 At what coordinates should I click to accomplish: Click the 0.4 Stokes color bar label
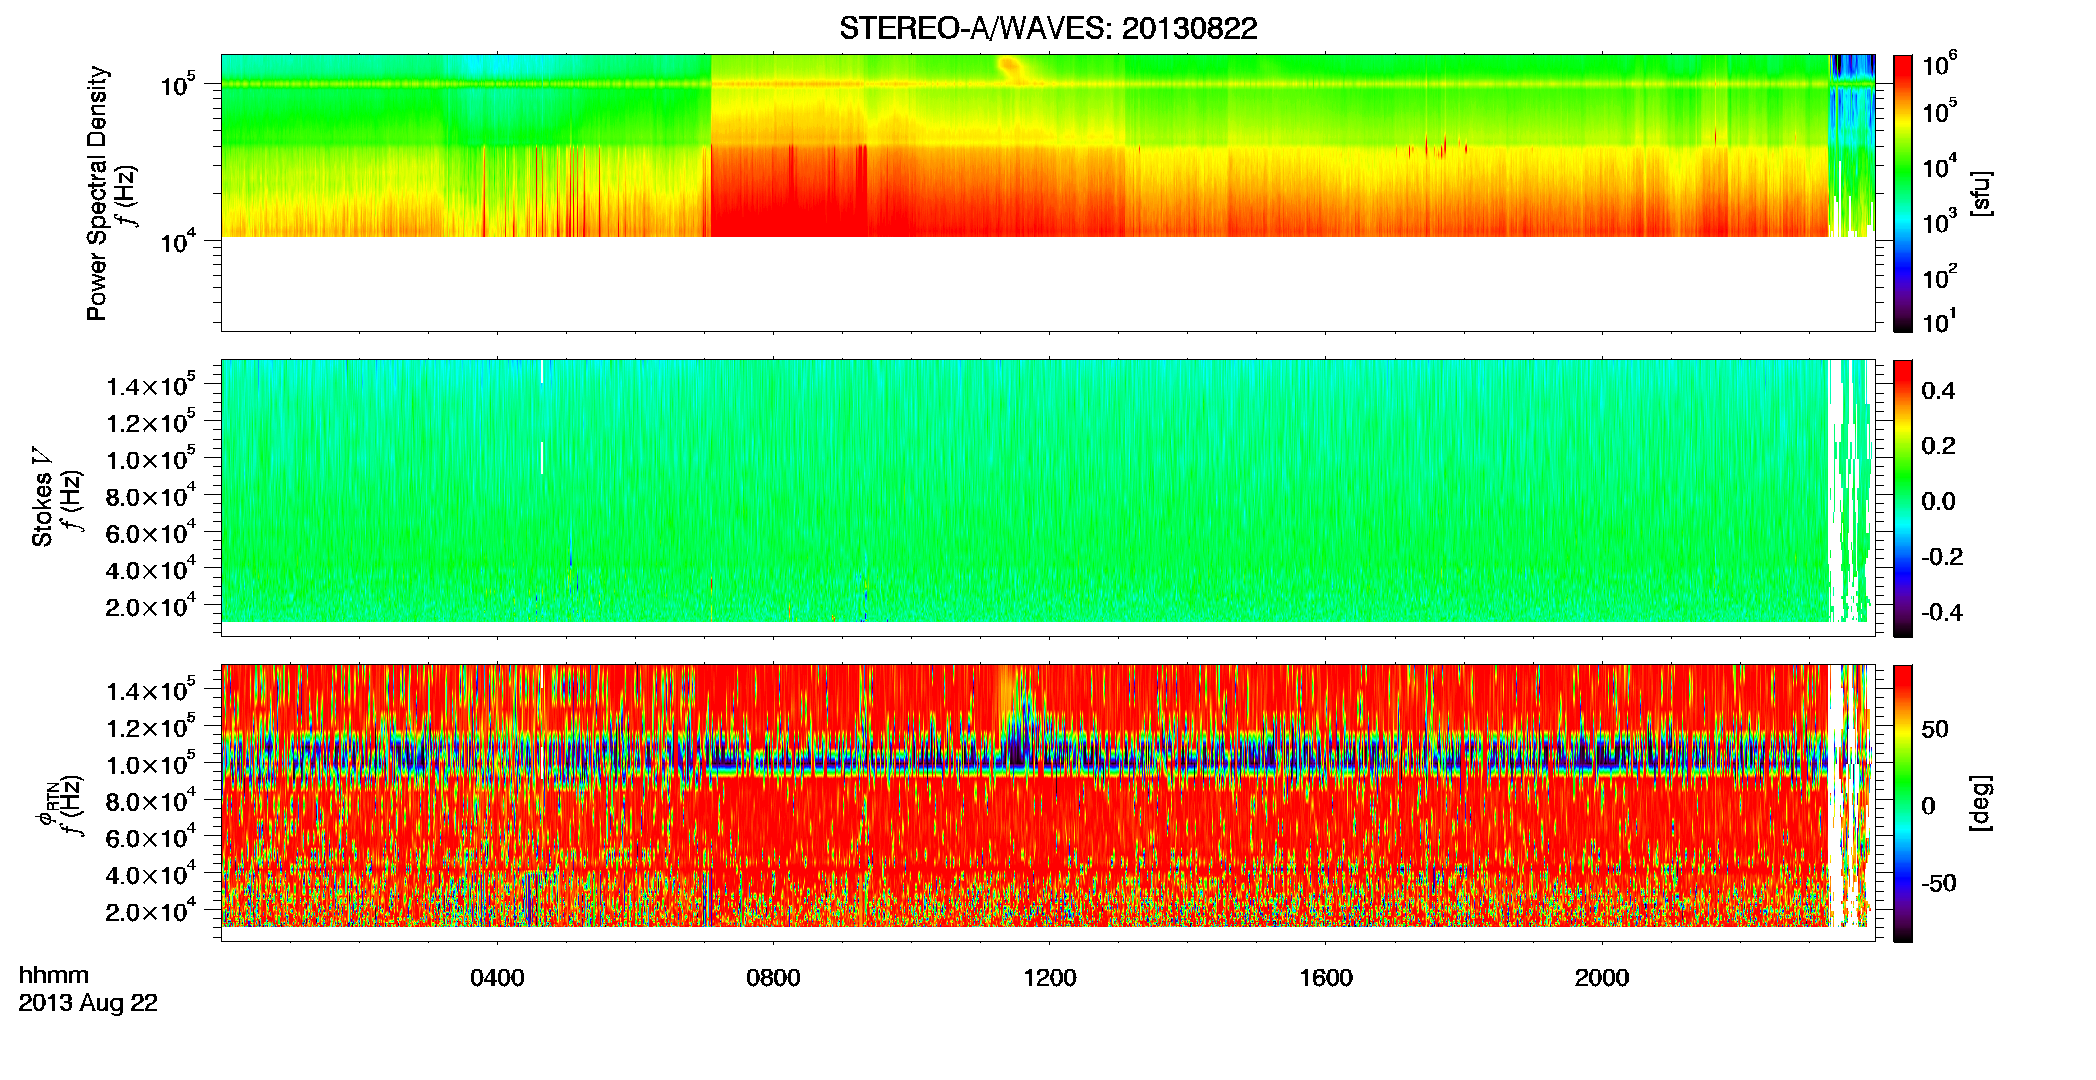coord(1938,391)
